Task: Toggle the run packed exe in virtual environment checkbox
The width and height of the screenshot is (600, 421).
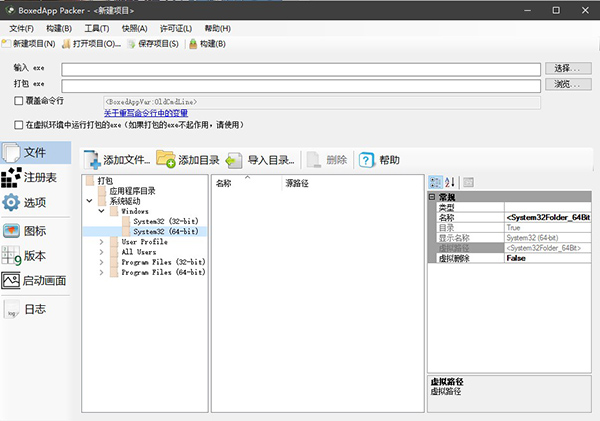Action: 19,125
